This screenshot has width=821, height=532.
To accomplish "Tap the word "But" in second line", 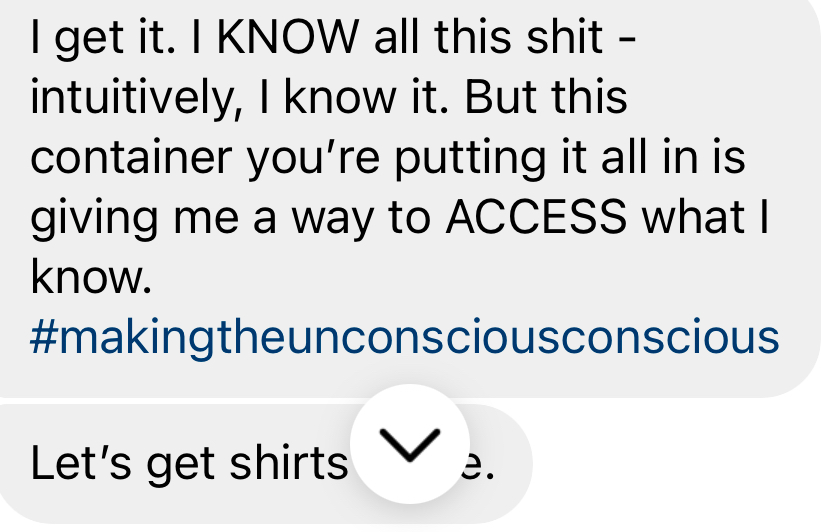I will point(501,97).
